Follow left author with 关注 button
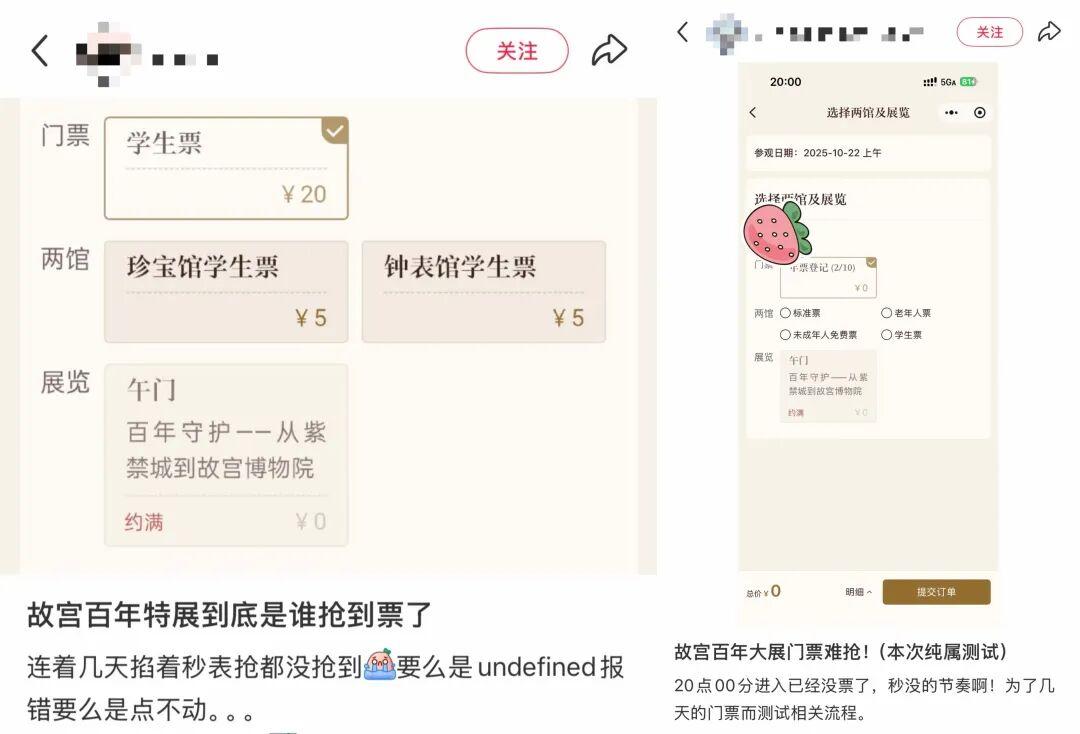This screenshot has height=734, width=1080. pos(517,51)
